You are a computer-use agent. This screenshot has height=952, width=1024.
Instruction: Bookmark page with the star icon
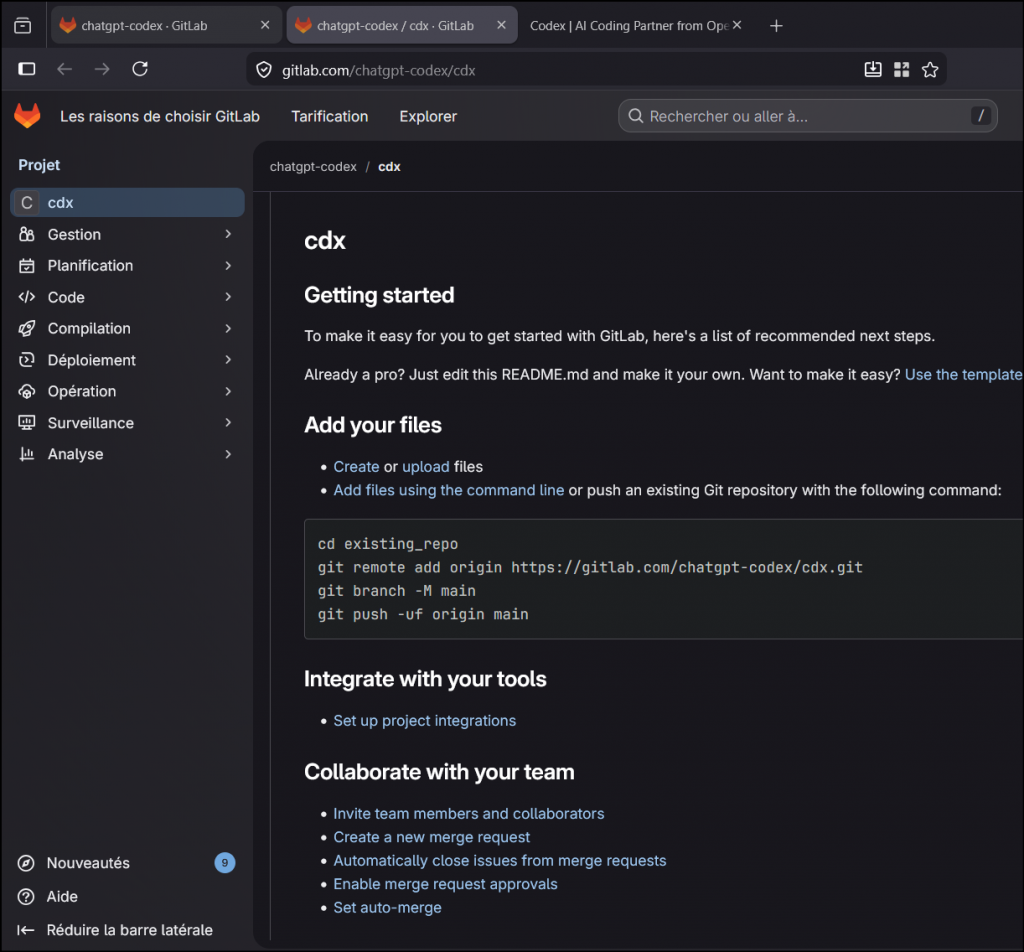930,69
